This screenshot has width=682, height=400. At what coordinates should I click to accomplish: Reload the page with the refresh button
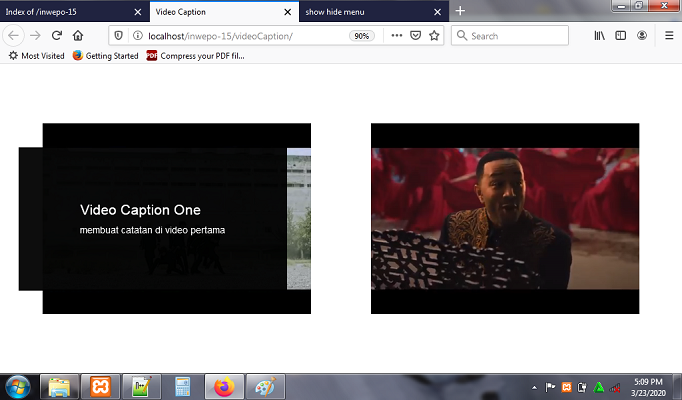click(x=57, y=35)
